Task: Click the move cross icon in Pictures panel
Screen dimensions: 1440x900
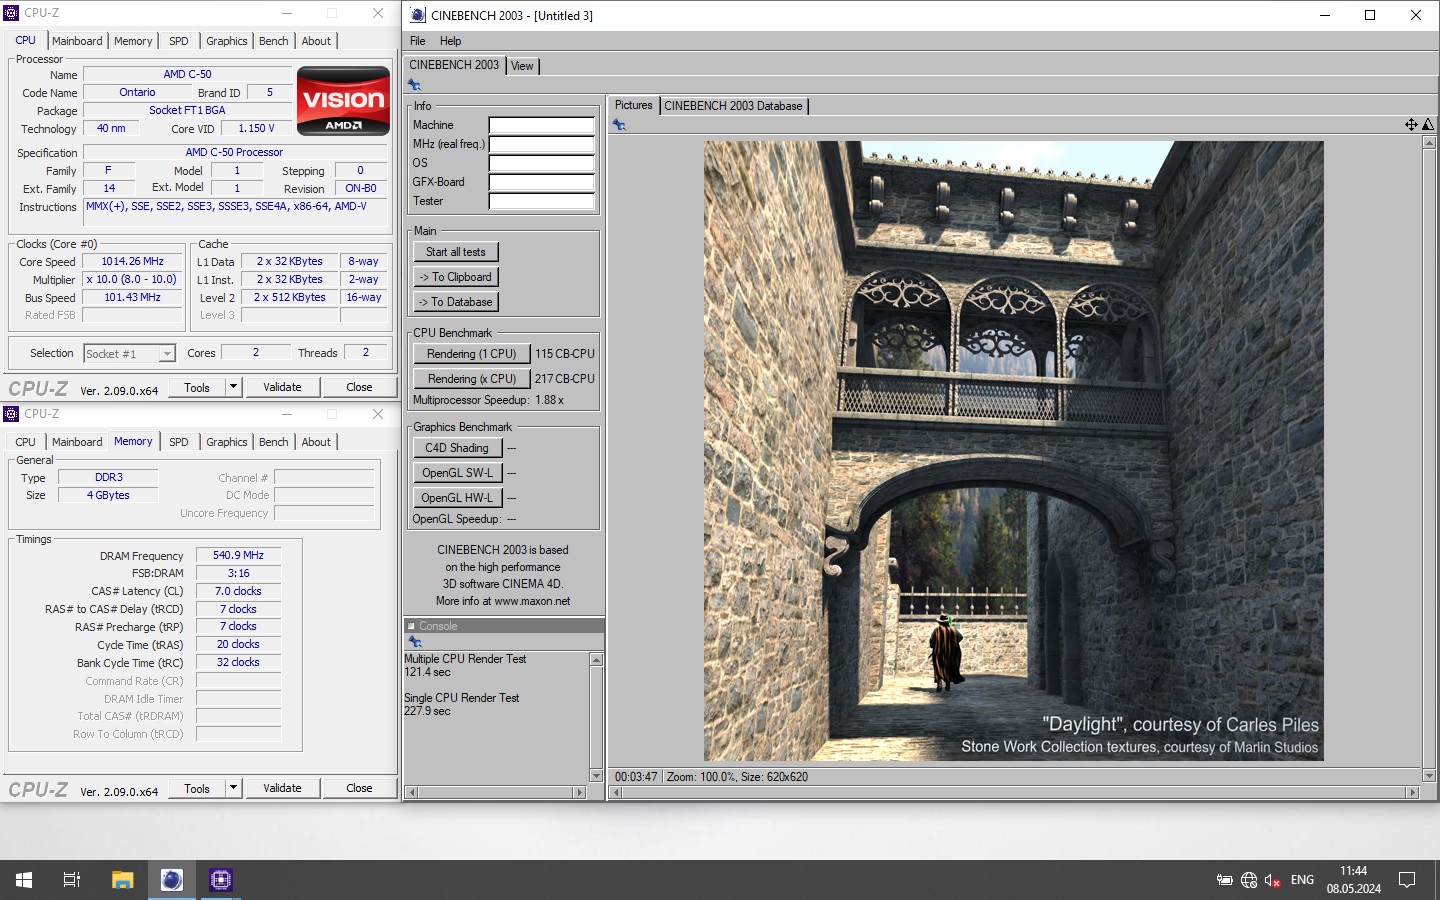Action: pyautogui.click(x=1411, y=125)
